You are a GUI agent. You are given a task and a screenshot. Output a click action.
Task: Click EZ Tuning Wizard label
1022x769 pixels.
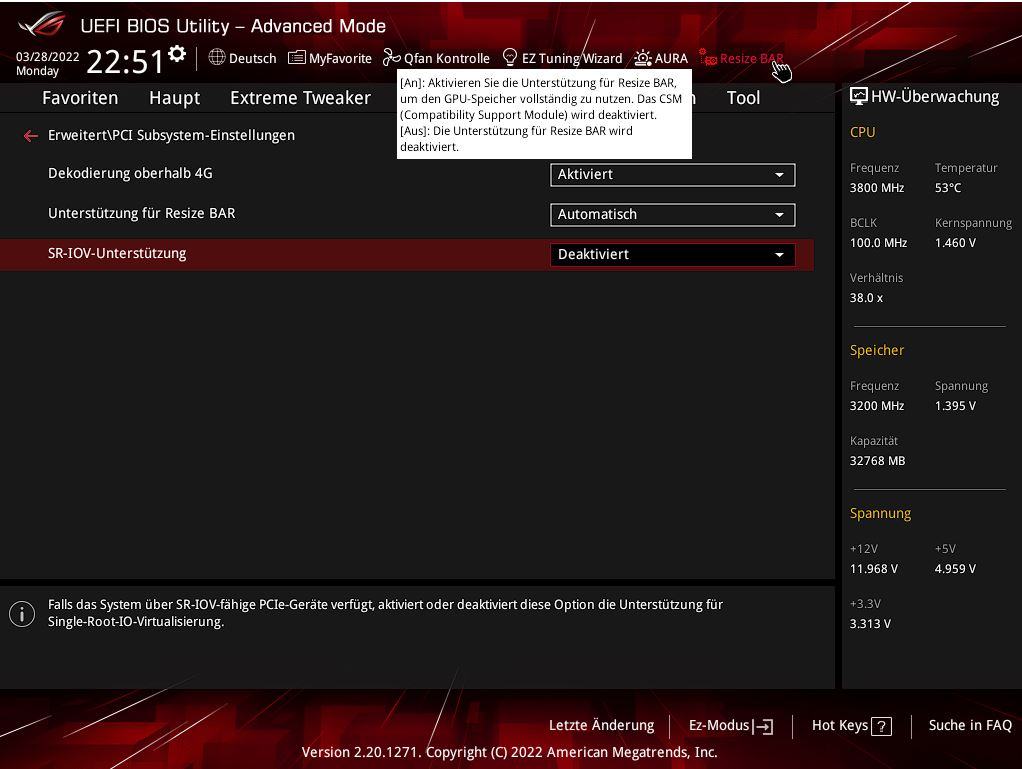click(x=572, y=59)
